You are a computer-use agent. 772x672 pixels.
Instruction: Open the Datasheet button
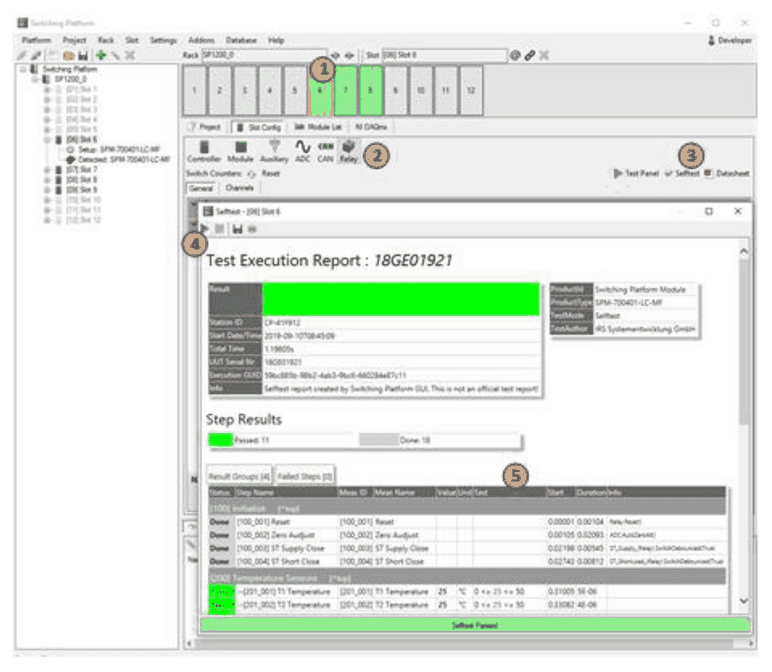coord(727,173)
